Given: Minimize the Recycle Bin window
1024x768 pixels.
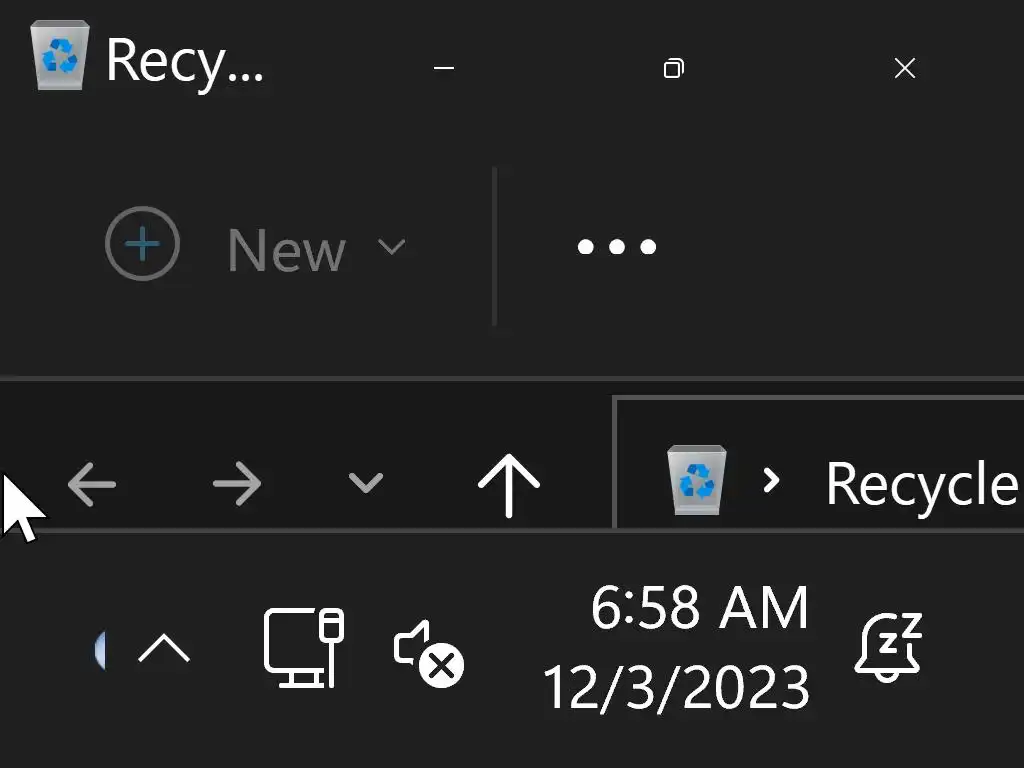Looking at the screenshot, I should pos(444,68).
